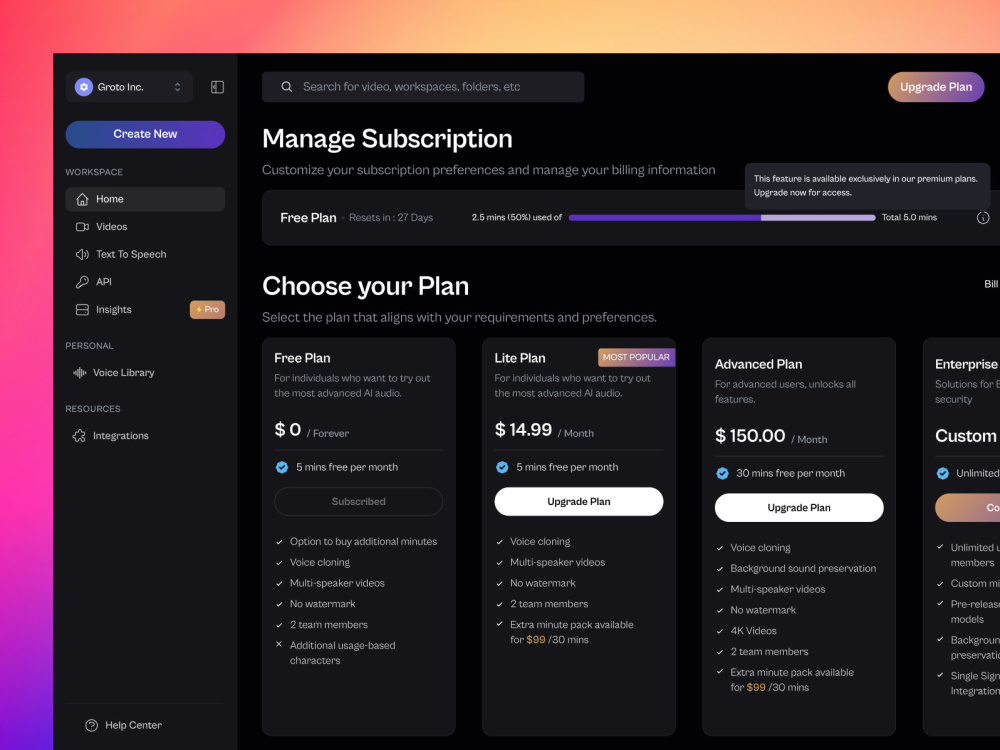
Task: Click the 'Choose your Plan' heading
Action: [365, 286]
